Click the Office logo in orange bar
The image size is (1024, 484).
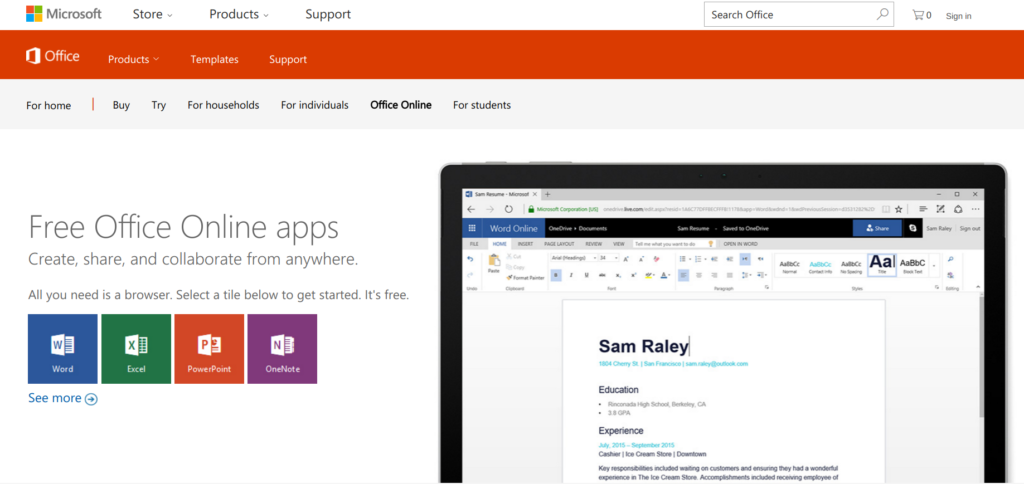click(x=52, y=56)
